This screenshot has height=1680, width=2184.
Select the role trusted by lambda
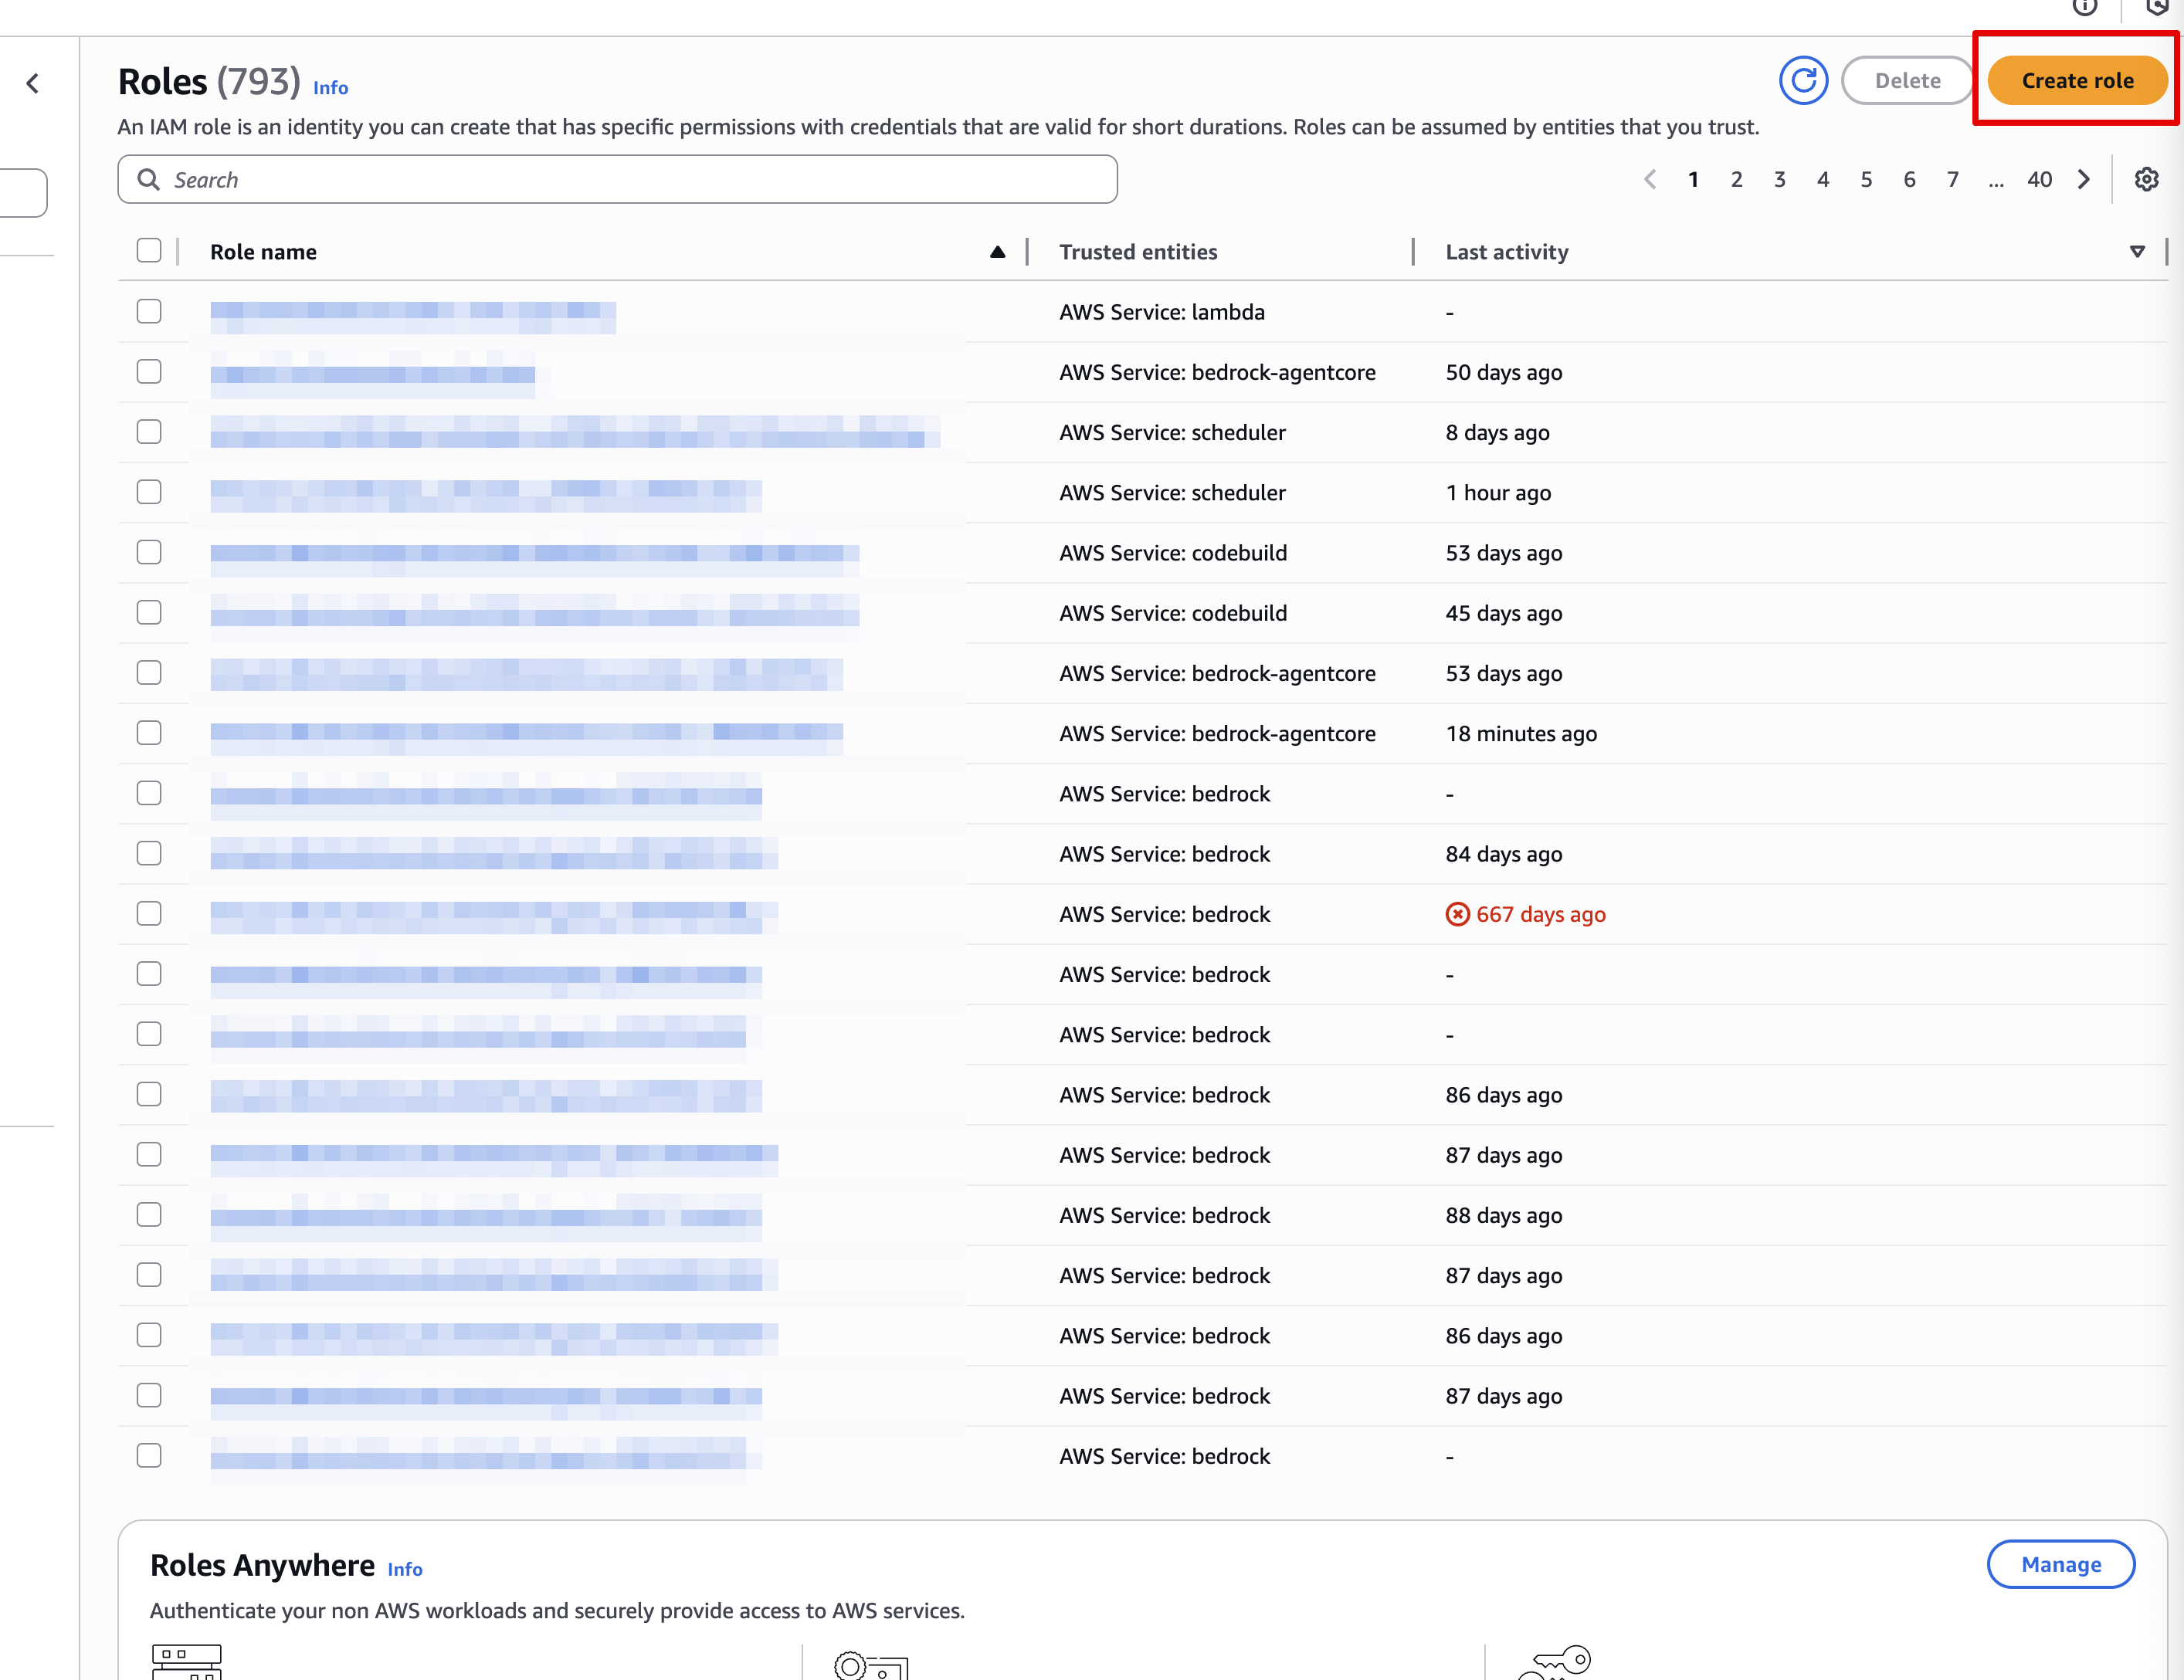click(149, 311)
